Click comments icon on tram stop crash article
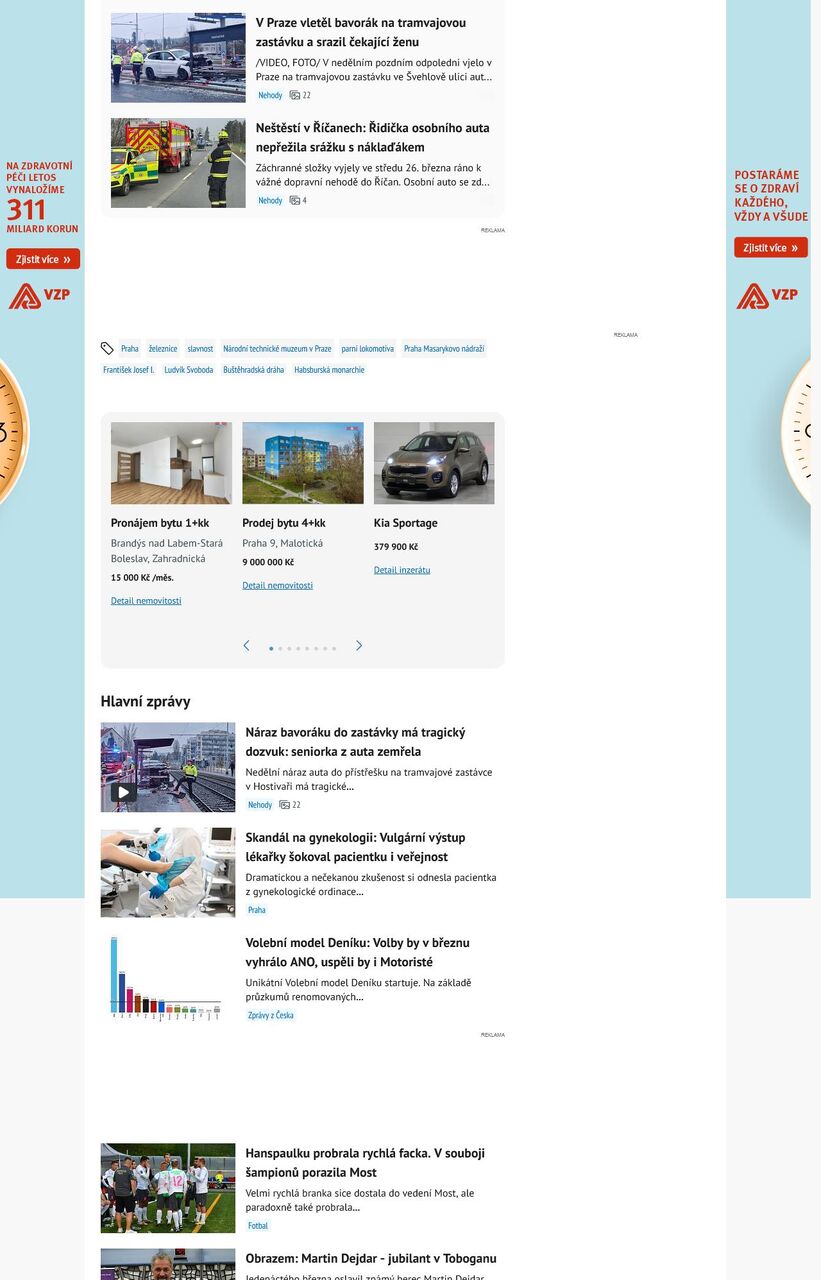This screenshot has width=821, height=1280. click(295, 96)
